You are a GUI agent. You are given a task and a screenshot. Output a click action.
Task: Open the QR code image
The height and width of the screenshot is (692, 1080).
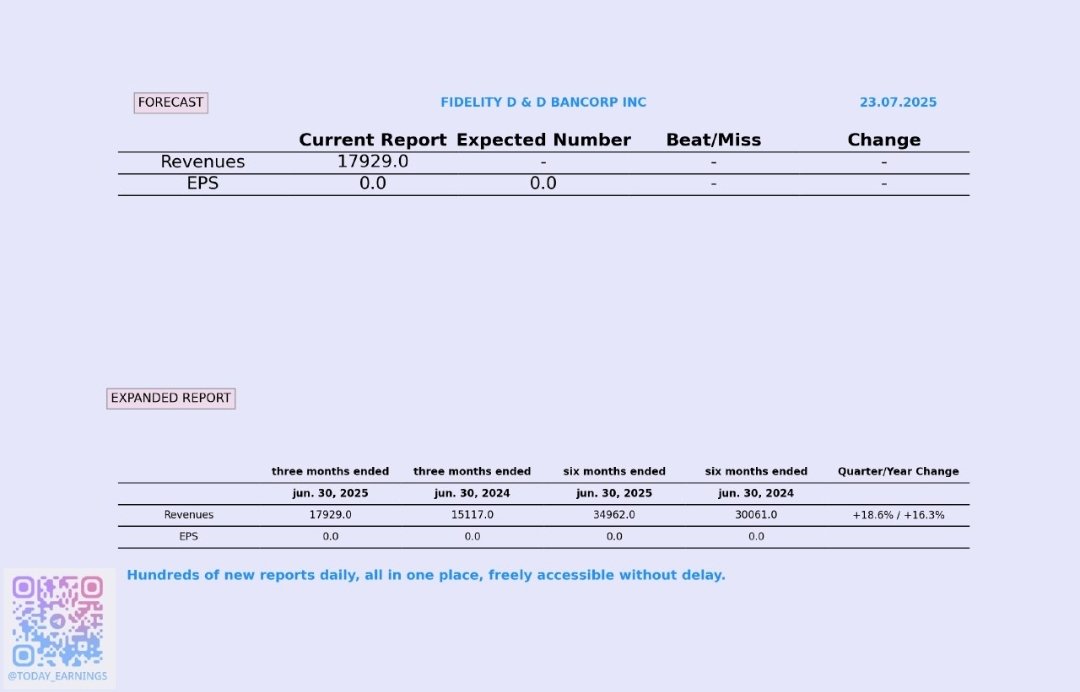58,620
